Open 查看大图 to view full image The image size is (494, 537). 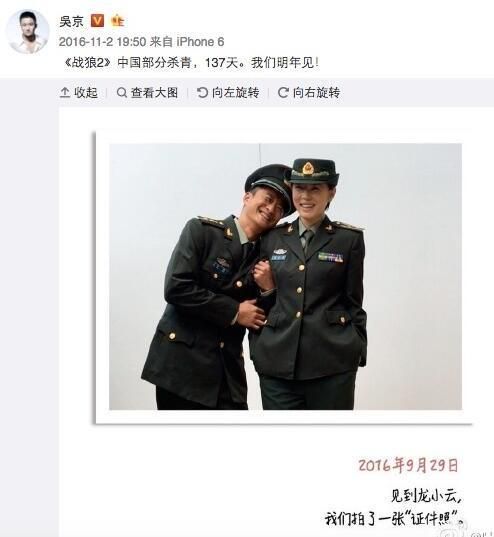pyautogui.click(x=147, y=92)
